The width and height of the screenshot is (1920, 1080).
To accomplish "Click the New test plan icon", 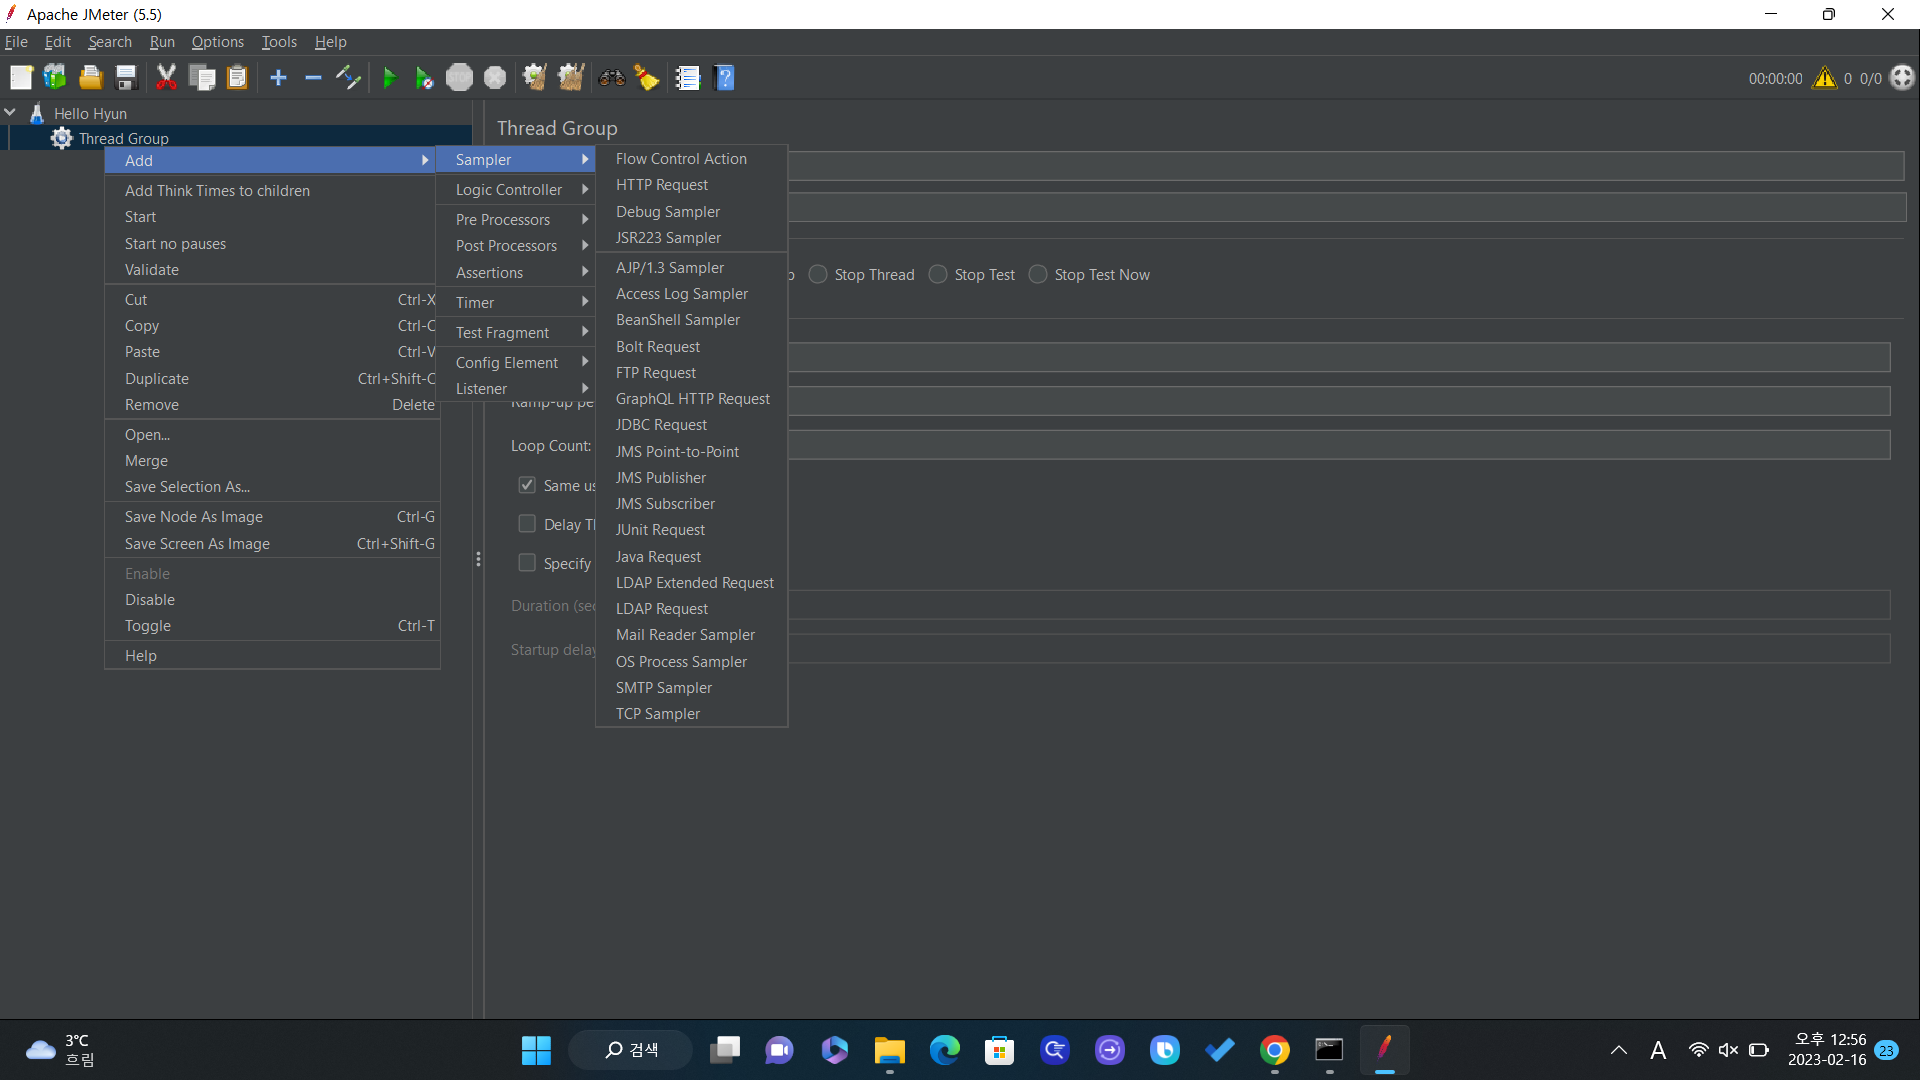I will coord(21,78).
